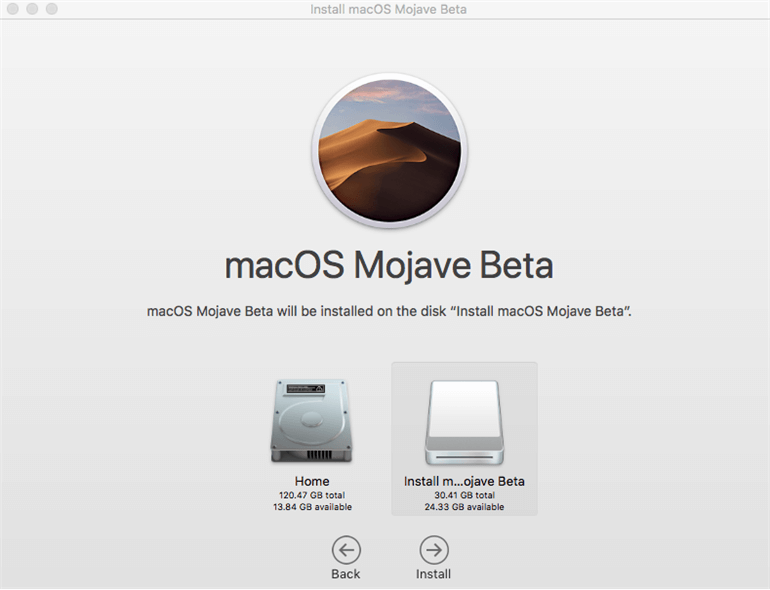Click the "macOS Mojave Beta" heading
This screenshot has width=770, height=590.
tap(389, 266)
